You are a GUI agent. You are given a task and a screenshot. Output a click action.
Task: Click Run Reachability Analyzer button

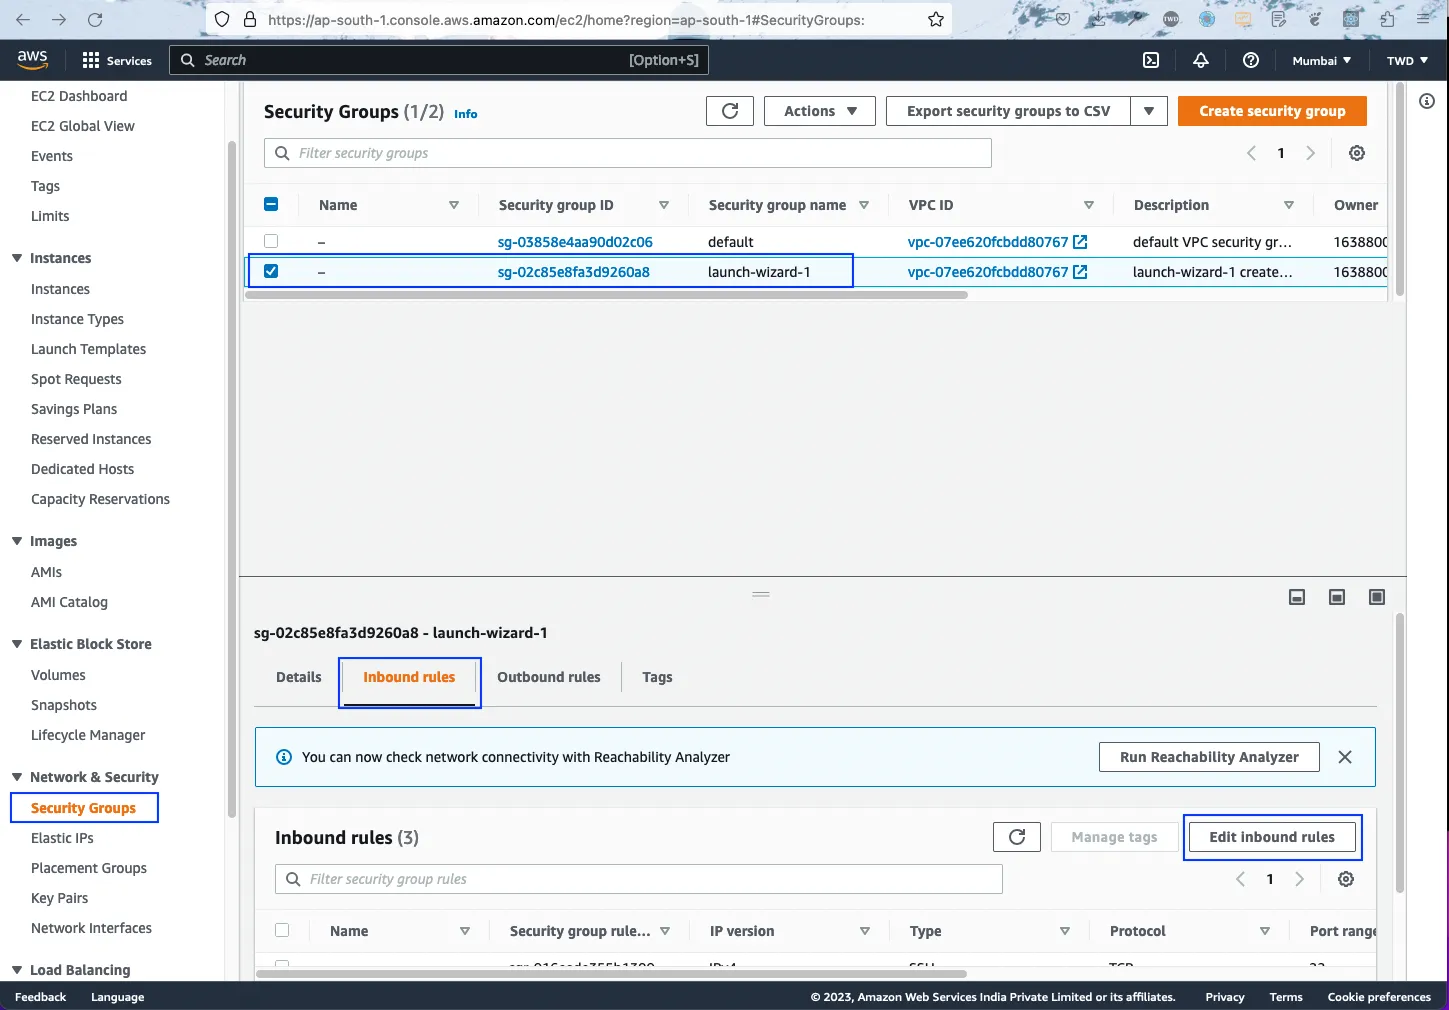tap(1209, 757)
